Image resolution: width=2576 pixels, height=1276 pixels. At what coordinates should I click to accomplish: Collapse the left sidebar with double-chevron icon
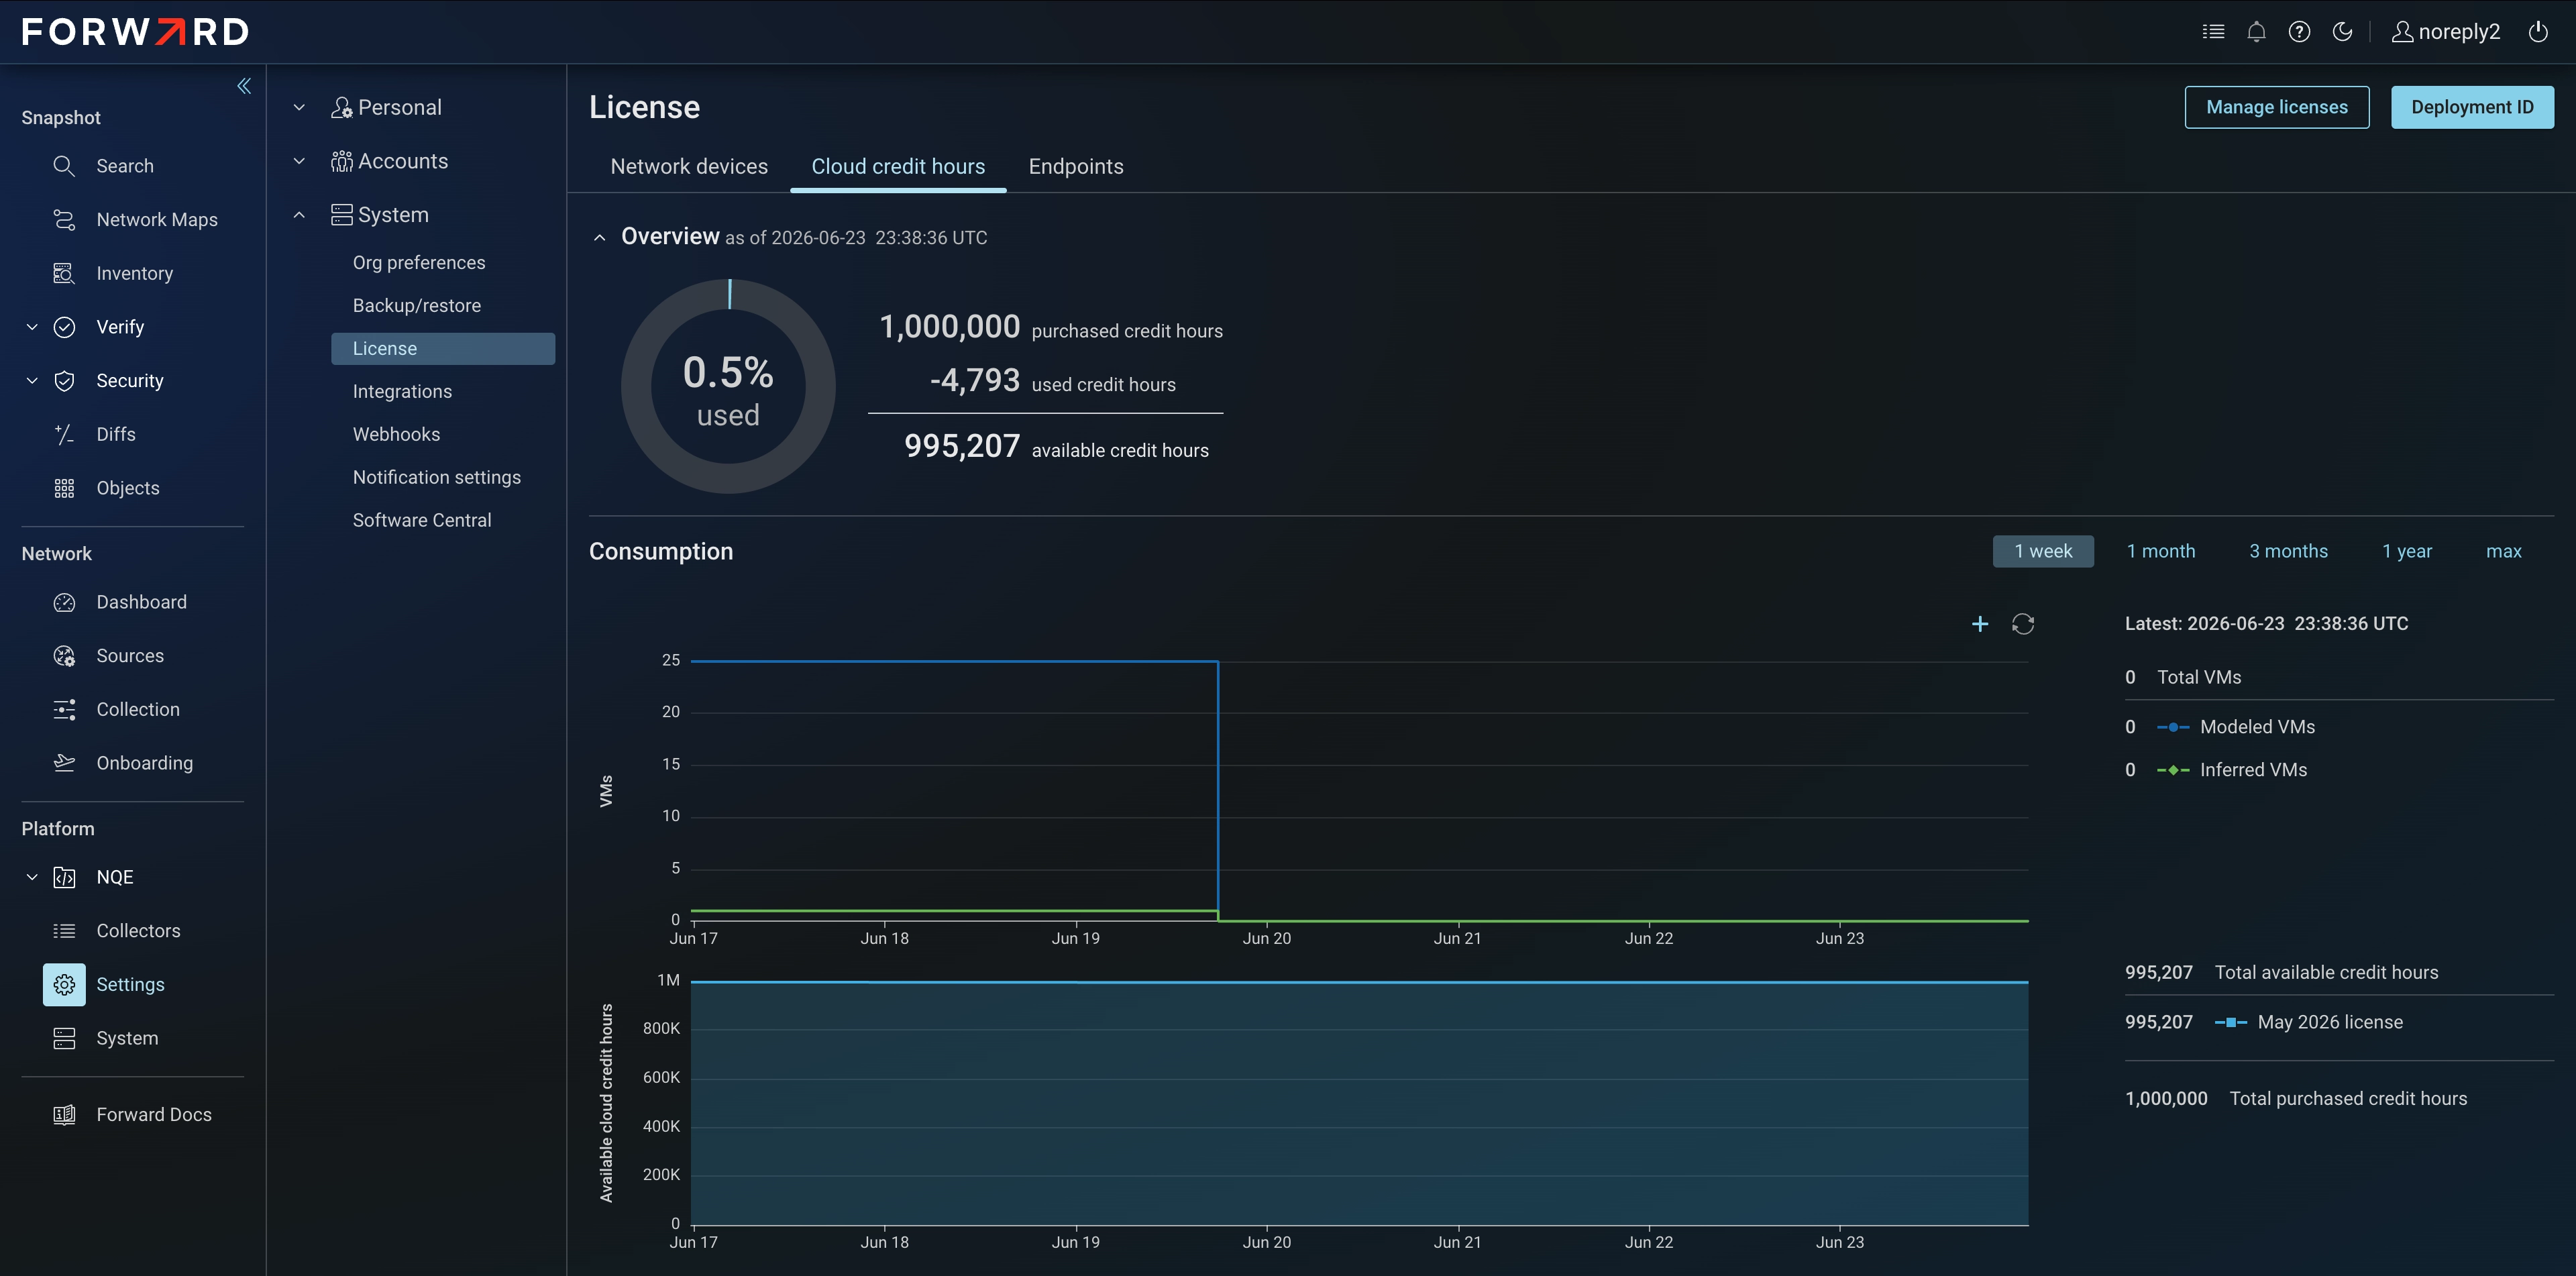pos(244,86)
